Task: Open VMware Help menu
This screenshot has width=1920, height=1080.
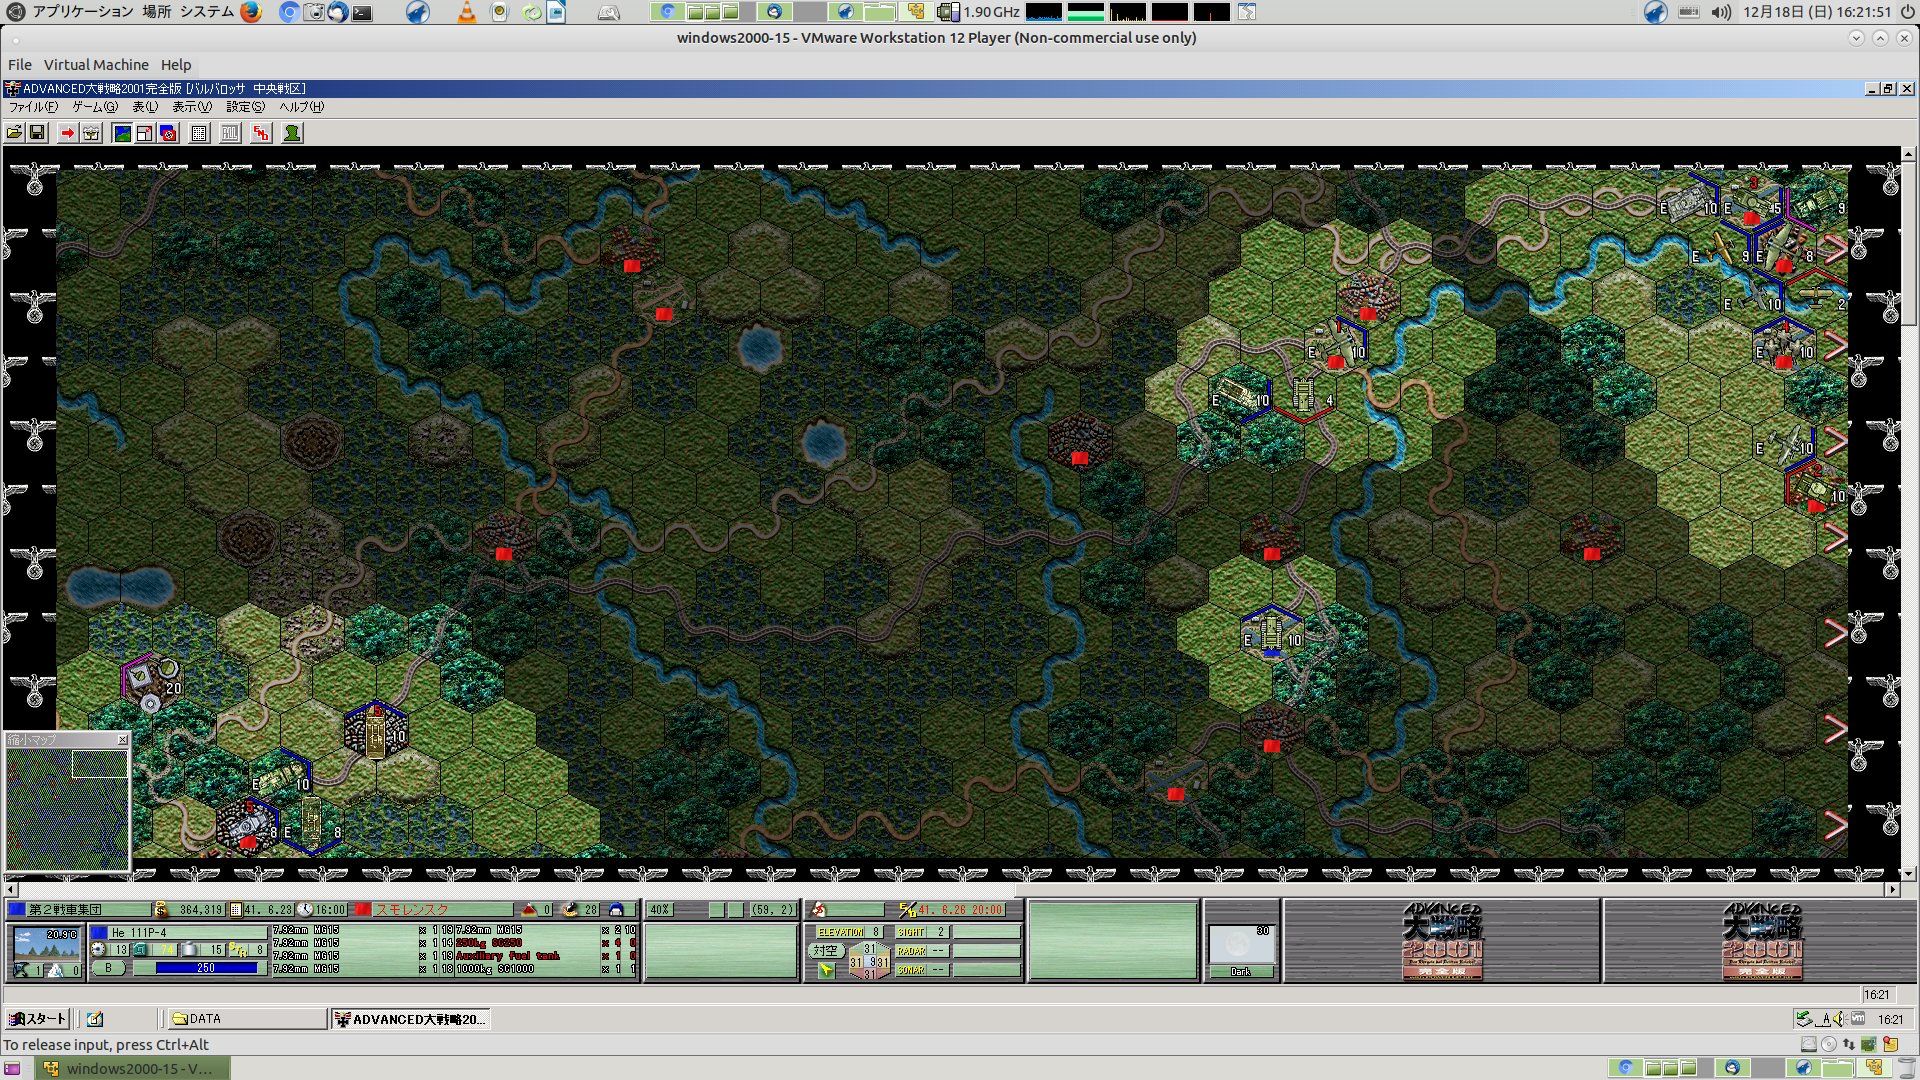Action: [176, 65]
